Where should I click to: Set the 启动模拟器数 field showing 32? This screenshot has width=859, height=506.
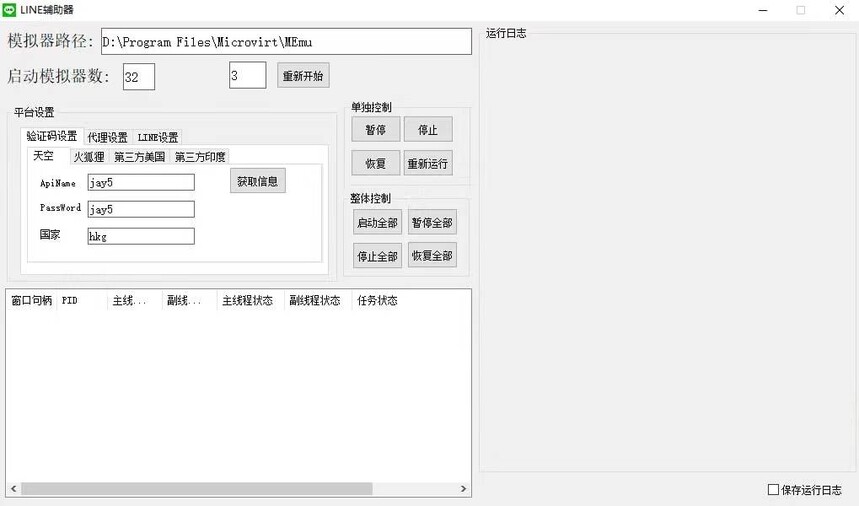[x=139, y=77]
